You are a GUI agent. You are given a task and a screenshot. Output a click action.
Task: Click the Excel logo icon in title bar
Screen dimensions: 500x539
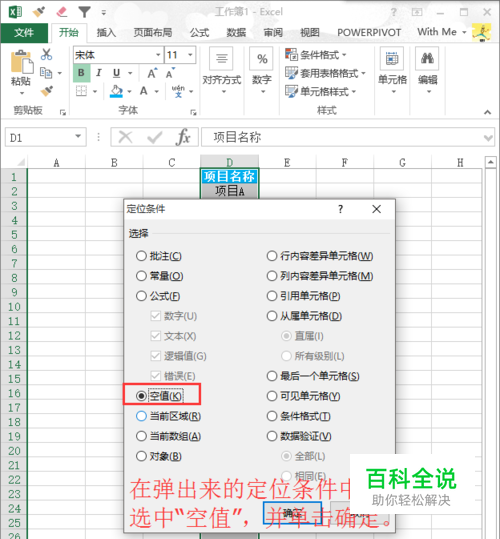15,12
